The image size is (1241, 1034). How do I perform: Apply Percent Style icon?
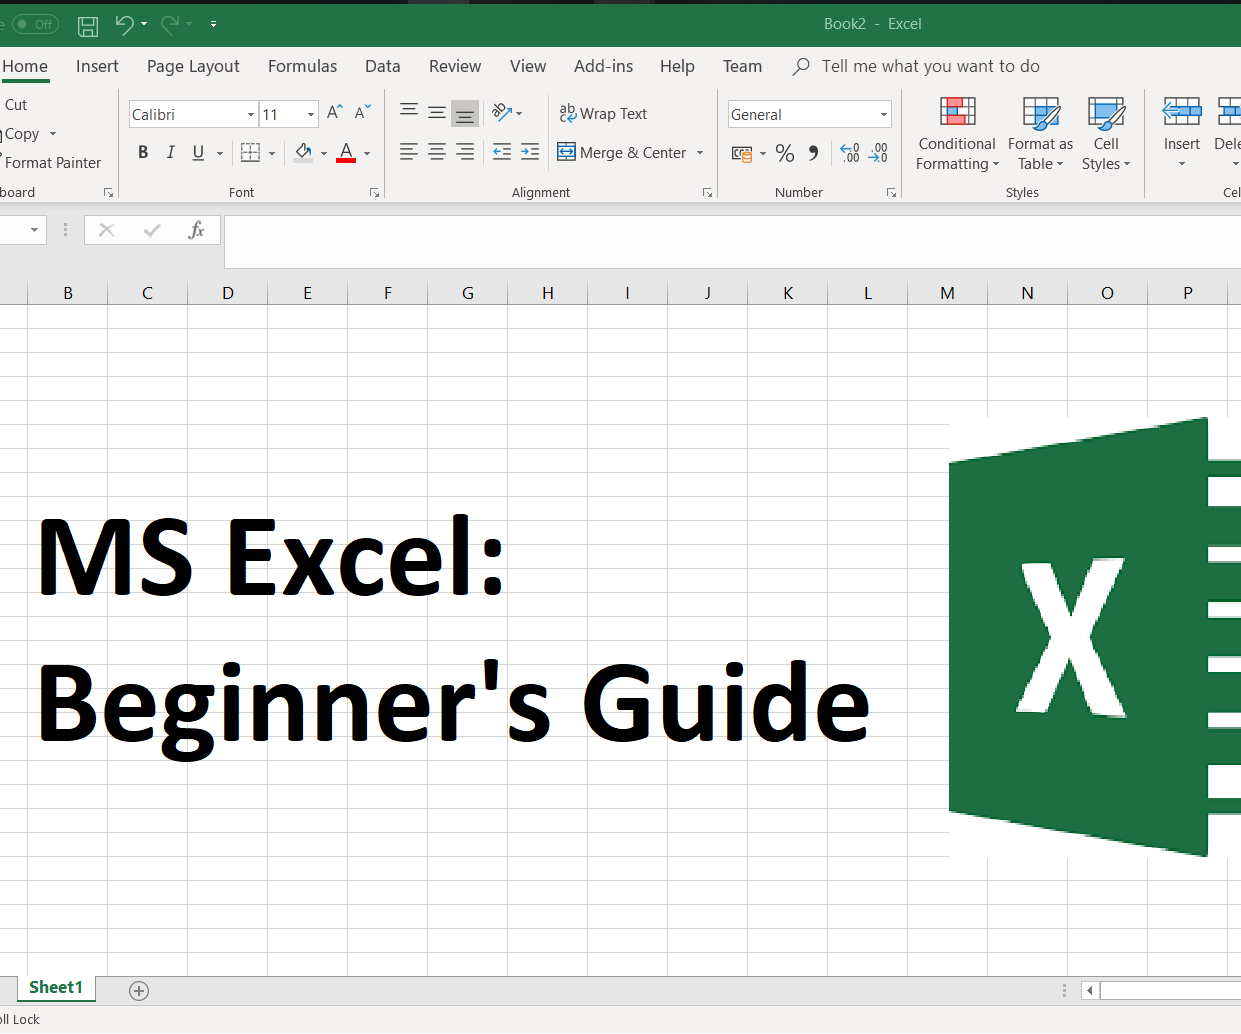coord(785,153)
